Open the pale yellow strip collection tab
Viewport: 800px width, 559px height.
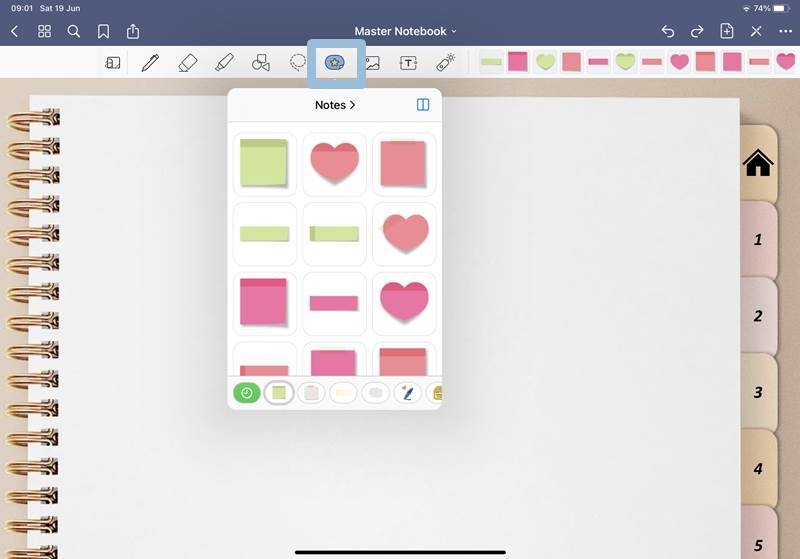coord(343,393)
